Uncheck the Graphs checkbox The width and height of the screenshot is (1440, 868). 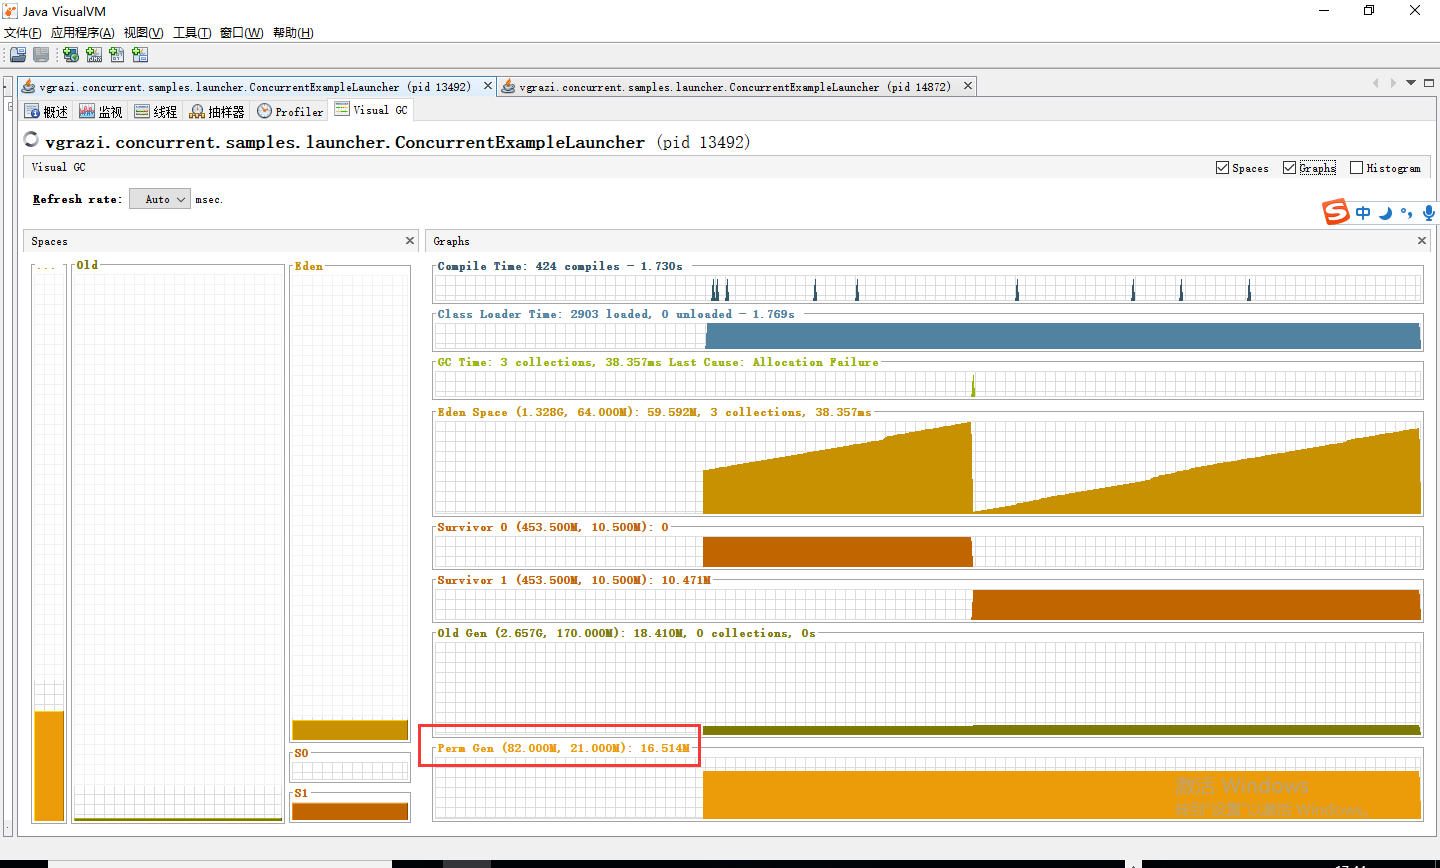click(1289, 168)
